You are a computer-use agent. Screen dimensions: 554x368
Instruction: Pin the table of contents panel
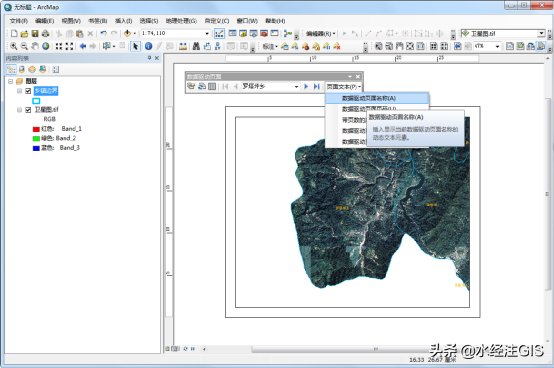pyautogui.click(x=149, y=58)
